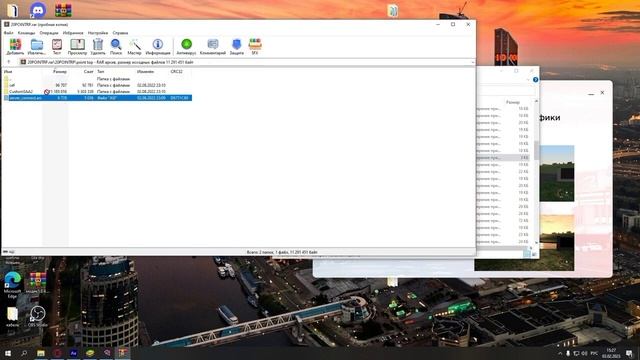The image size is (640, 360).
Task: Run the Тест (Test) archive tool
Action: point(57,47)
